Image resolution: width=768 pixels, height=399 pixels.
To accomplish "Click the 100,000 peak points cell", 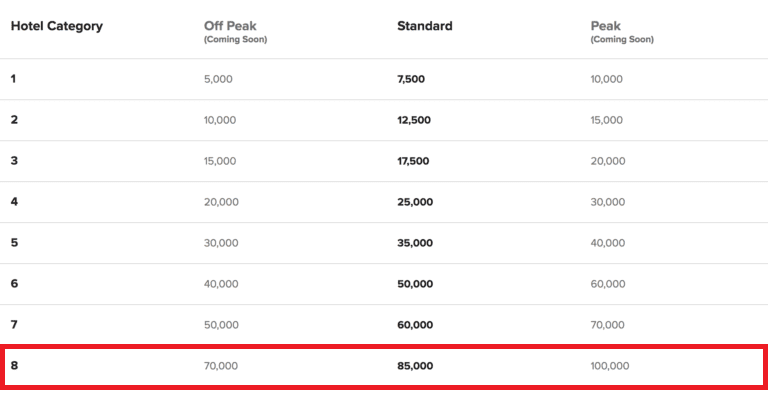I will (609, 366).
